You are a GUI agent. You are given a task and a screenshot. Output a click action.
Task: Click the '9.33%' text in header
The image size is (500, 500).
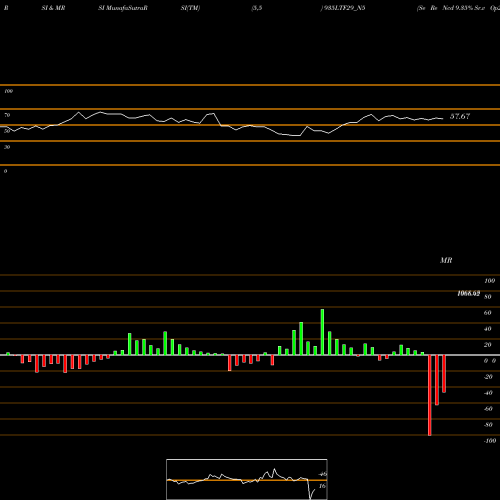[x=465, y=8]
